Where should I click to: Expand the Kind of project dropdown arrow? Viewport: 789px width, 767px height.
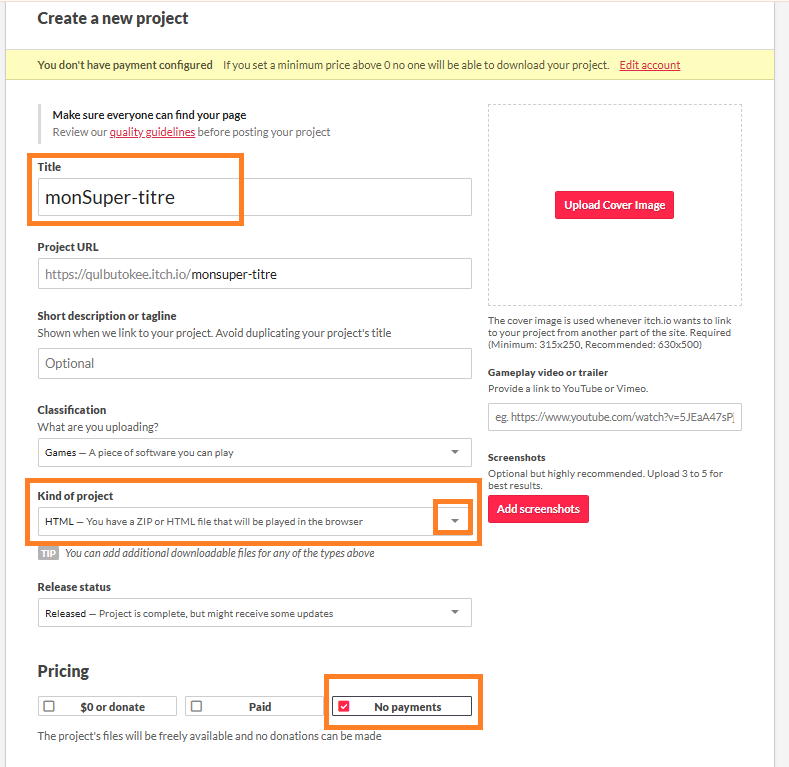455,521
